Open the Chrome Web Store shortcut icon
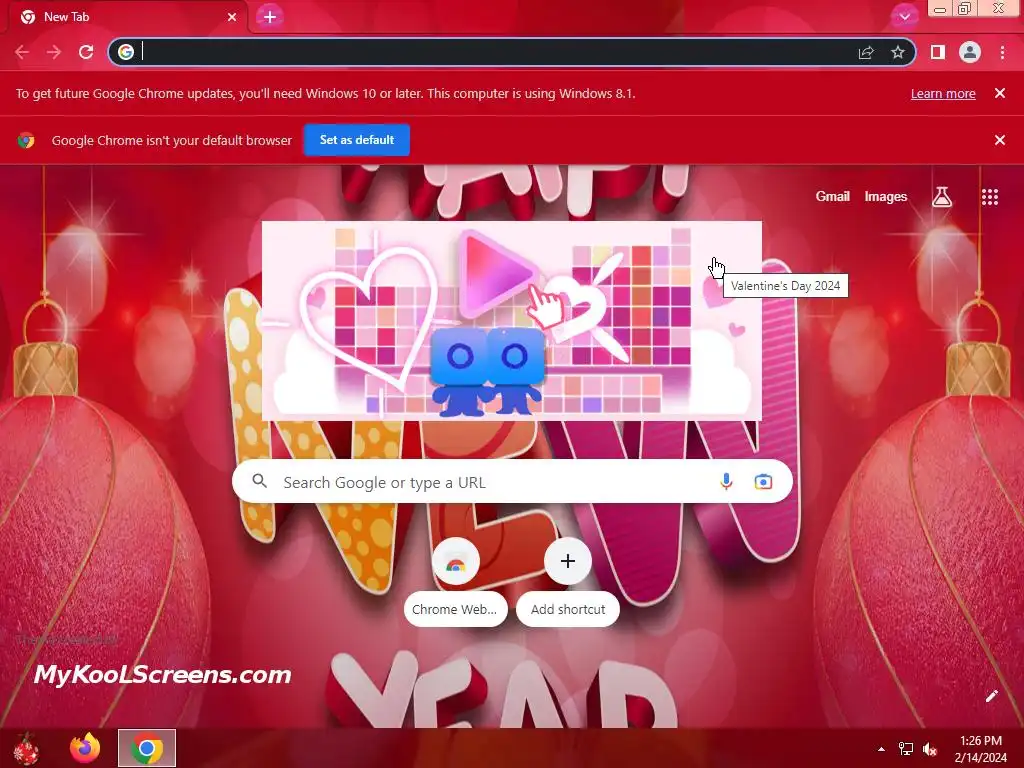This screenshot has height=768, width=1024. [456, 562]
